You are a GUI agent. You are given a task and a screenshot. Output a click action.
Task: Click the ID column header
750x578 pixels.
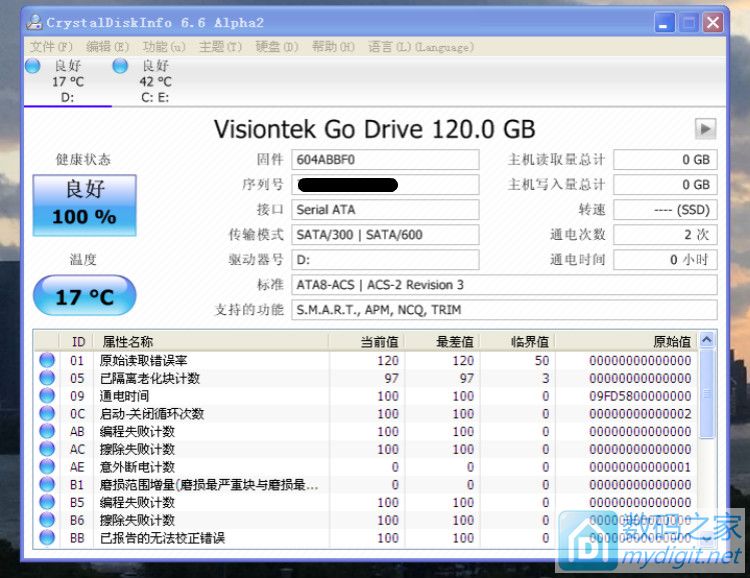pos(77,342)
